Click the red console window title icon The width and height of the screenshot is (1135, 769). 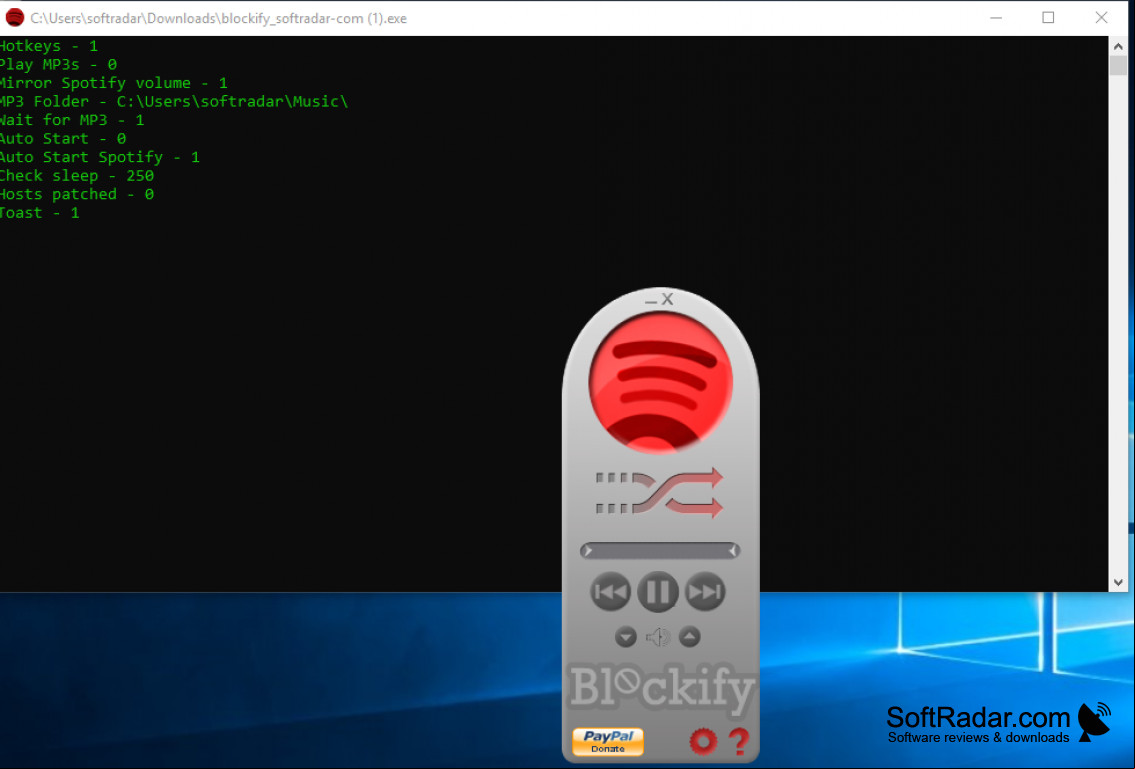point(14,17)
